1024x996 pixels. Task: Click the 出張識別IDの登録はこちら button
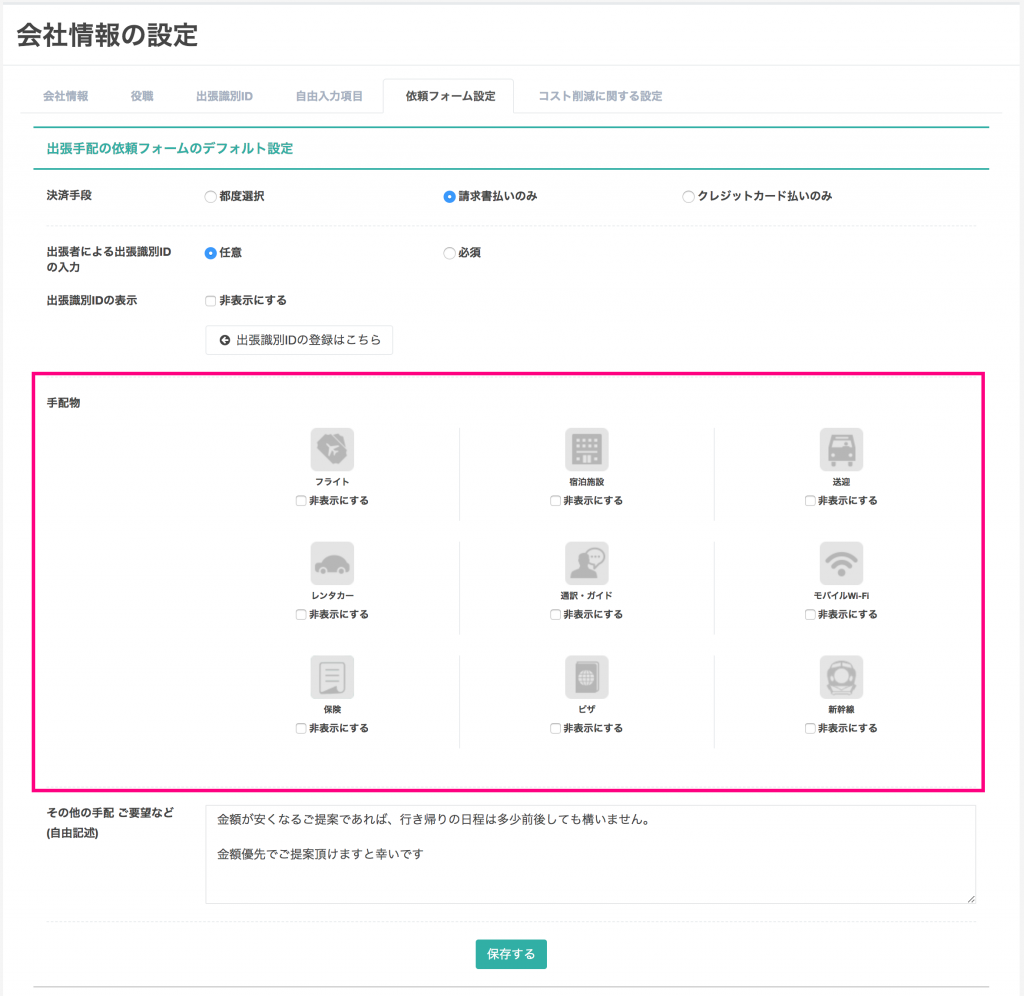(x=299, y=340)
